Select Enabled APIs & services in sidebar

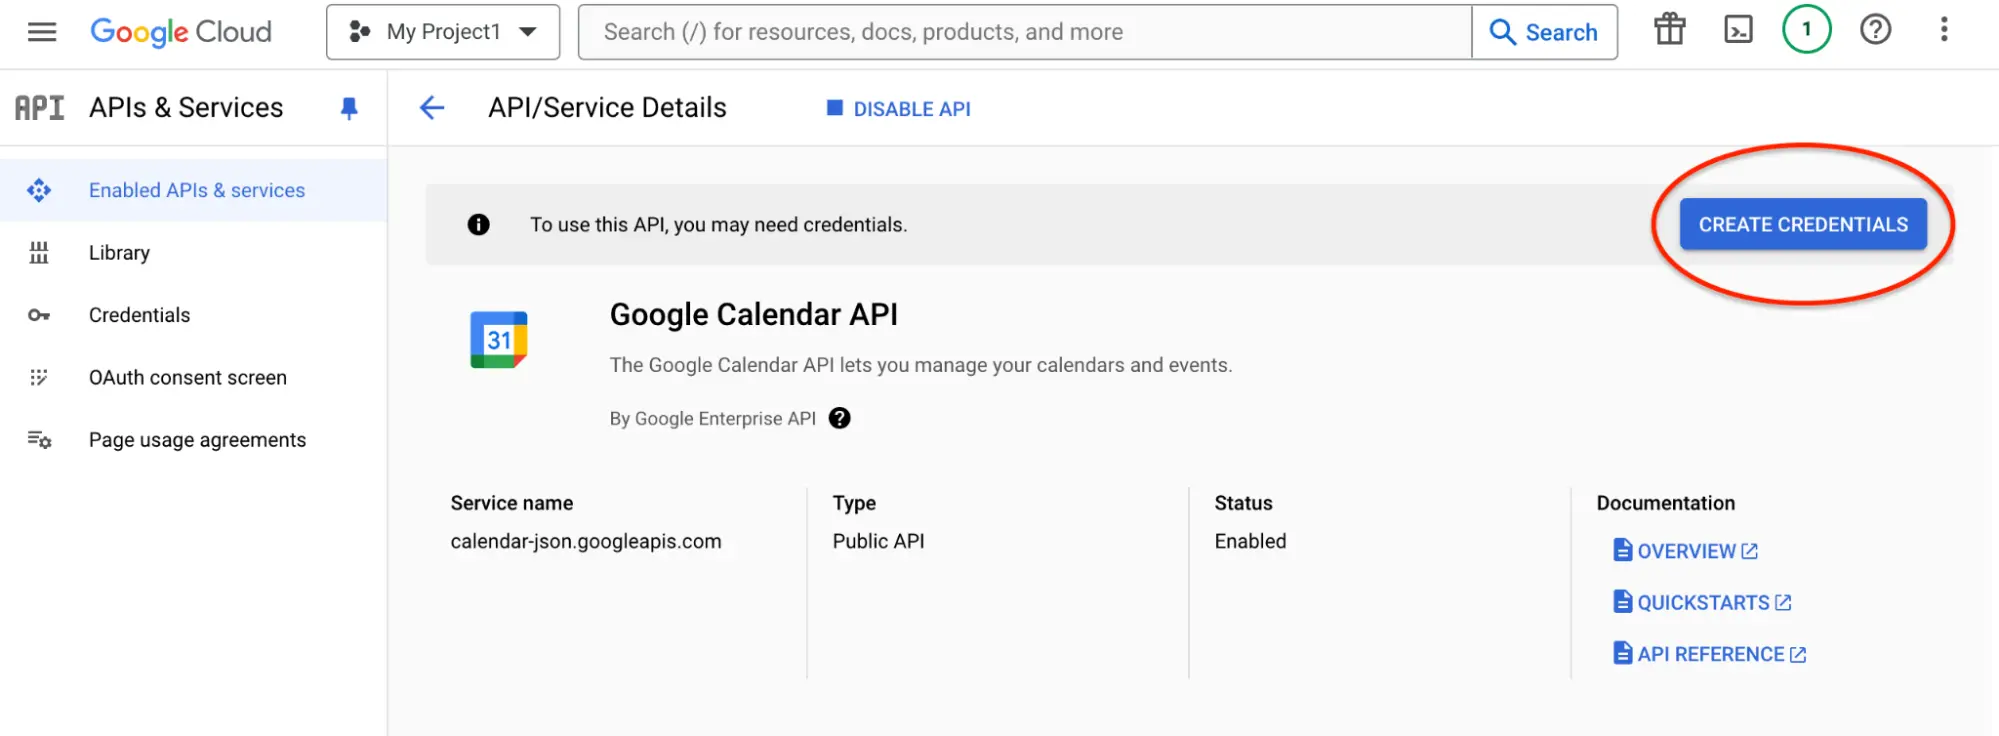[x=193, y=190]
